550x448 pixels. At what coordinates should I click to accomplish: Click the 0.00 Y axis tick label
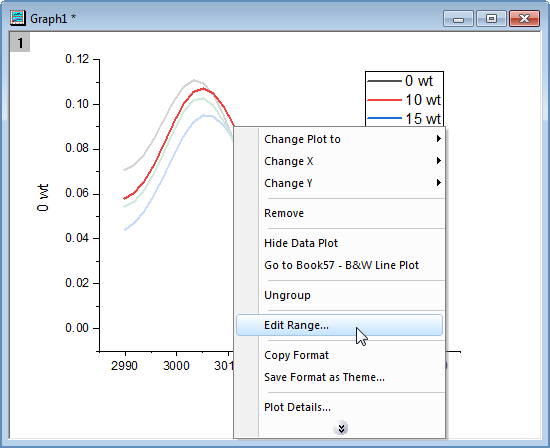coord(77,328)
